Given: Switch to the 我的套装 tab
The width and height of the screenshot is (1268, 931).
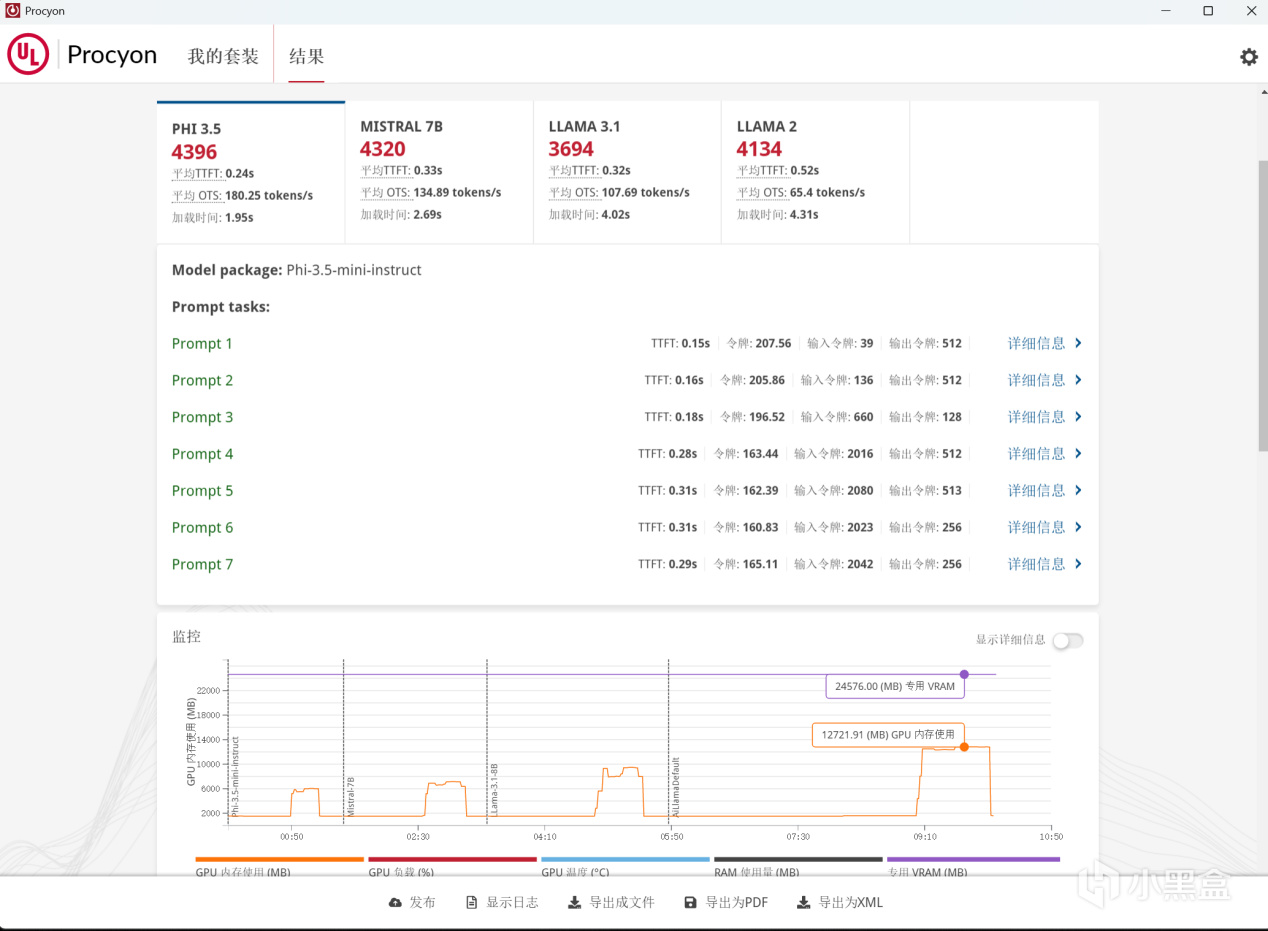Looking at the screenshot, I should (x=223, y=56).
